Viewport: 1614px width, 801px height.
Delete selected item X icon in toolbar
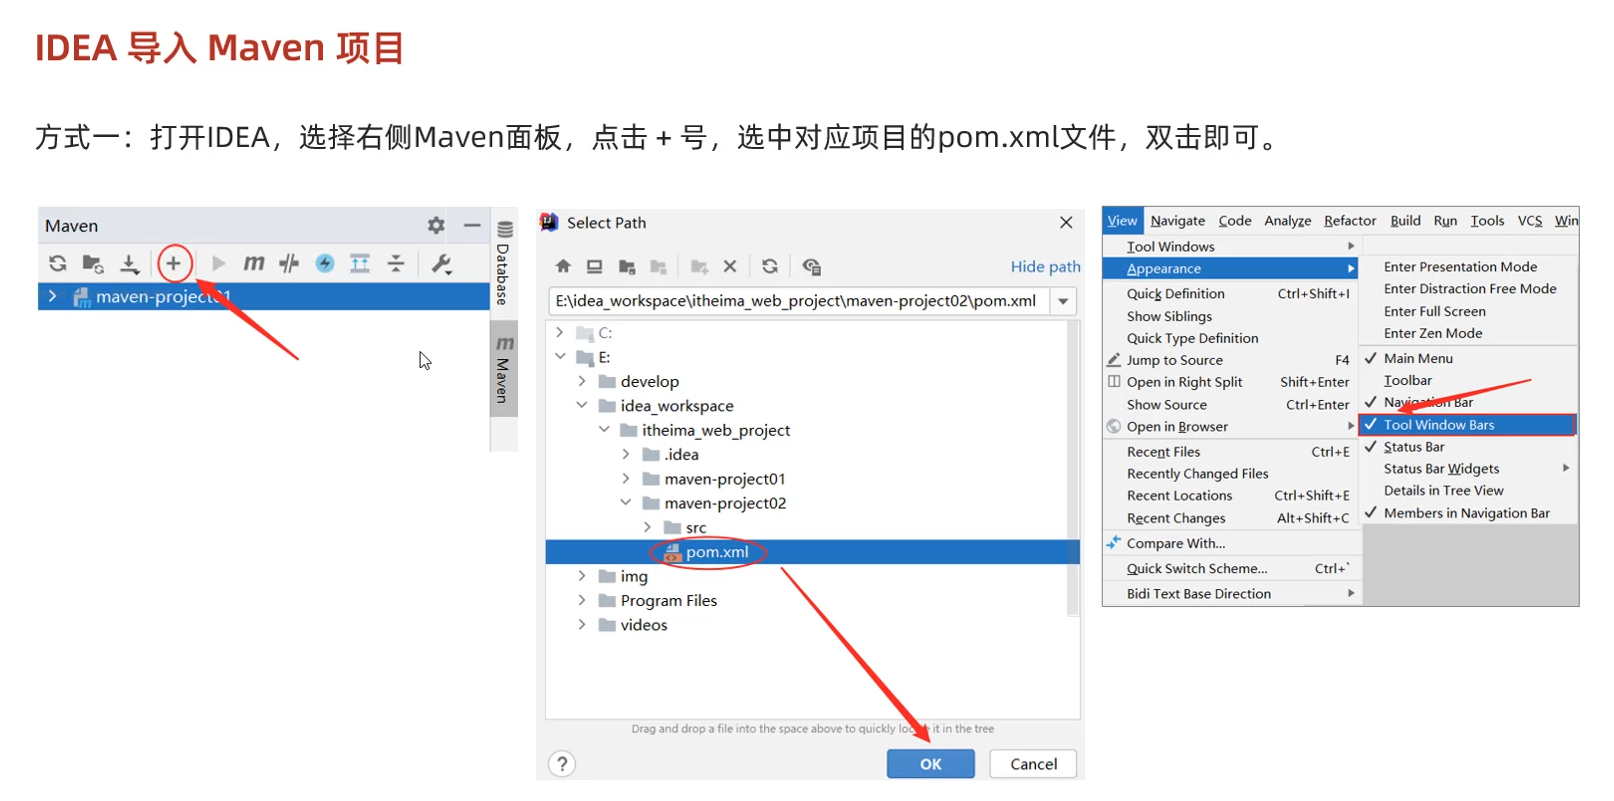coord(730,266)
